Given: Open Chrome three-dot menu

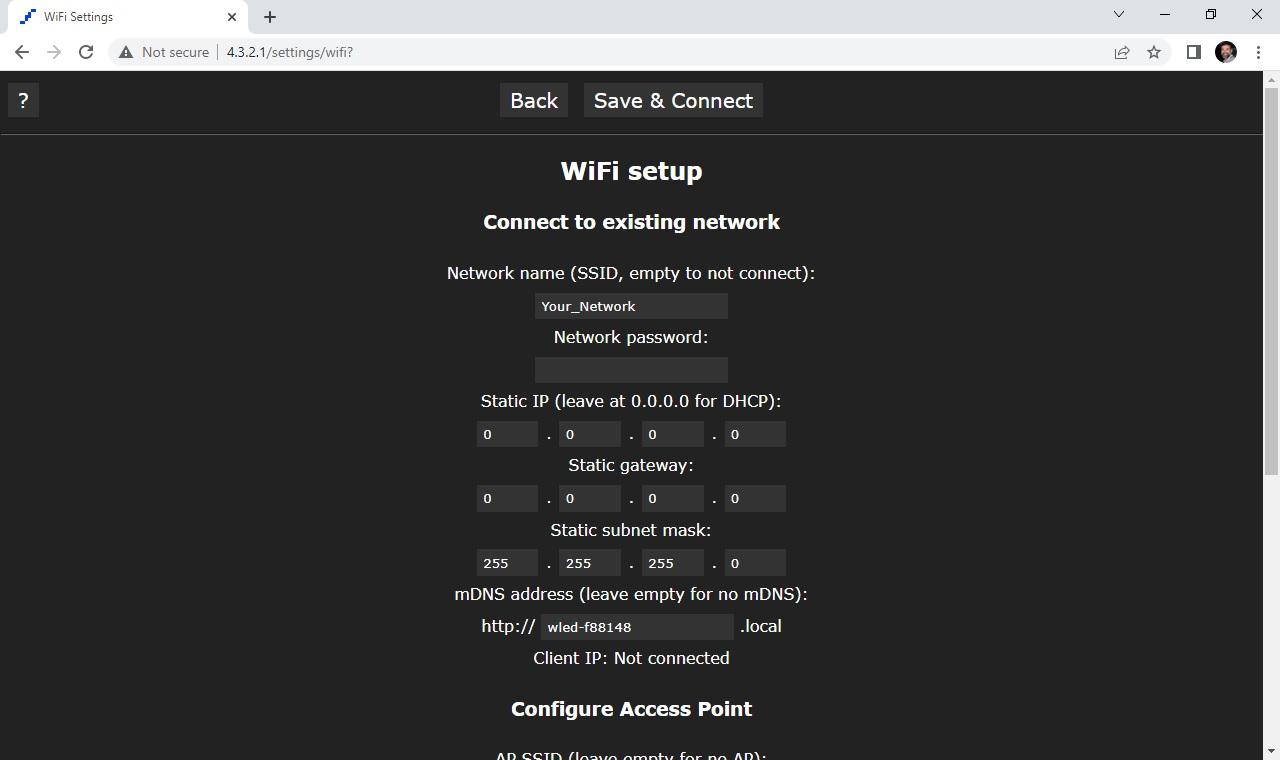Looking at the screenshot, I should point(1258,52).
